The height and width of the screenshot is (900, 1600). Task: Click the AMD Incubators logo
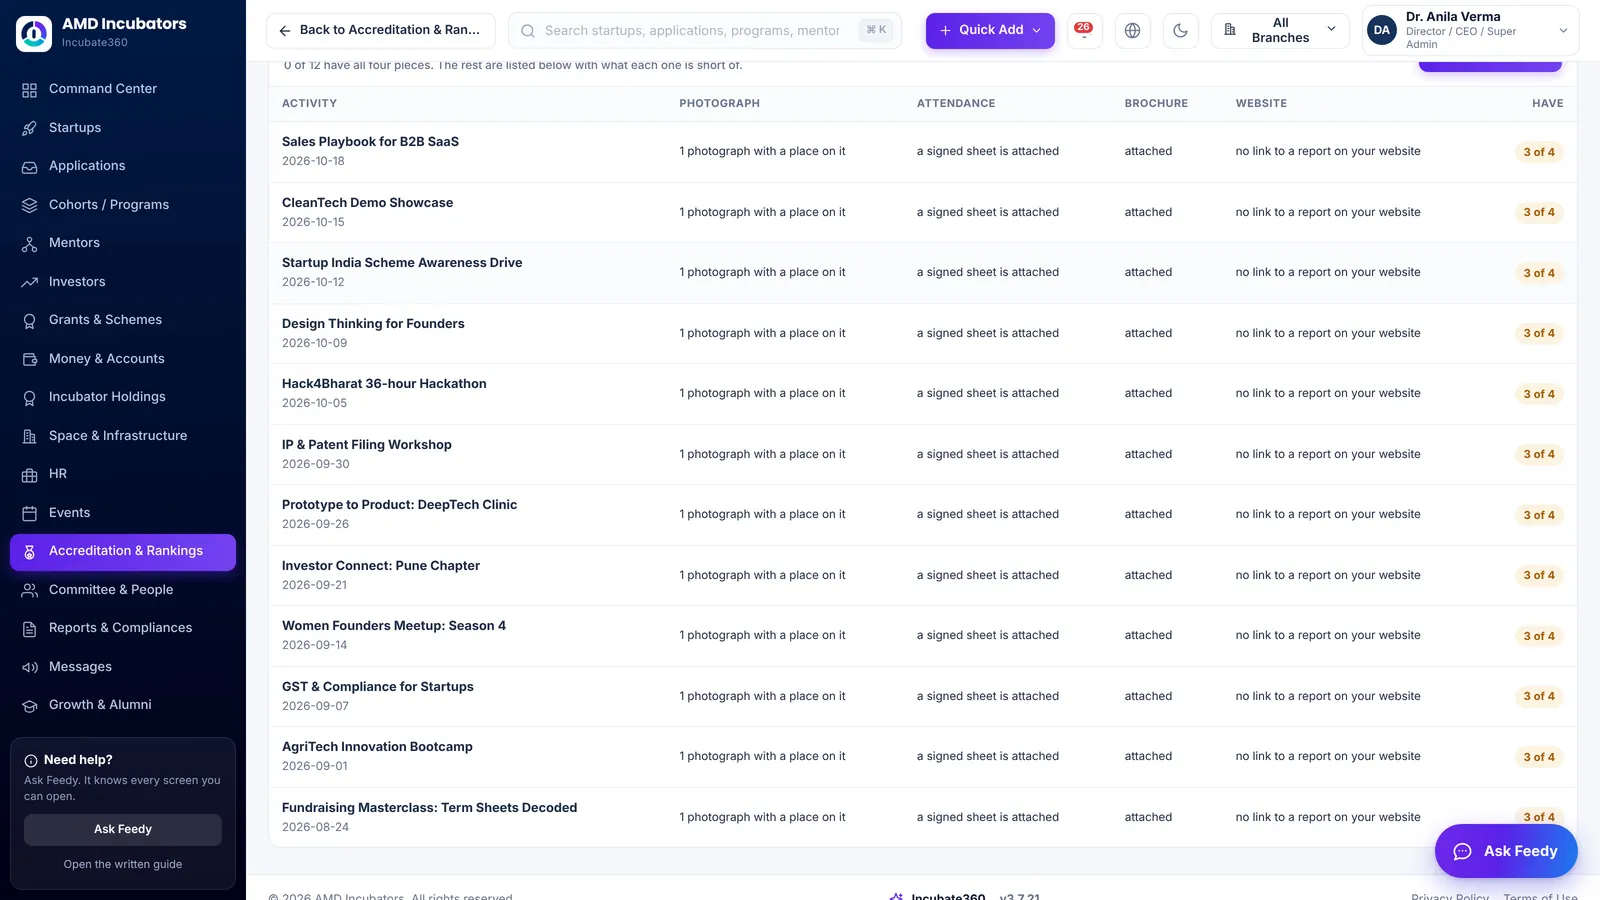tap(34, 33)
